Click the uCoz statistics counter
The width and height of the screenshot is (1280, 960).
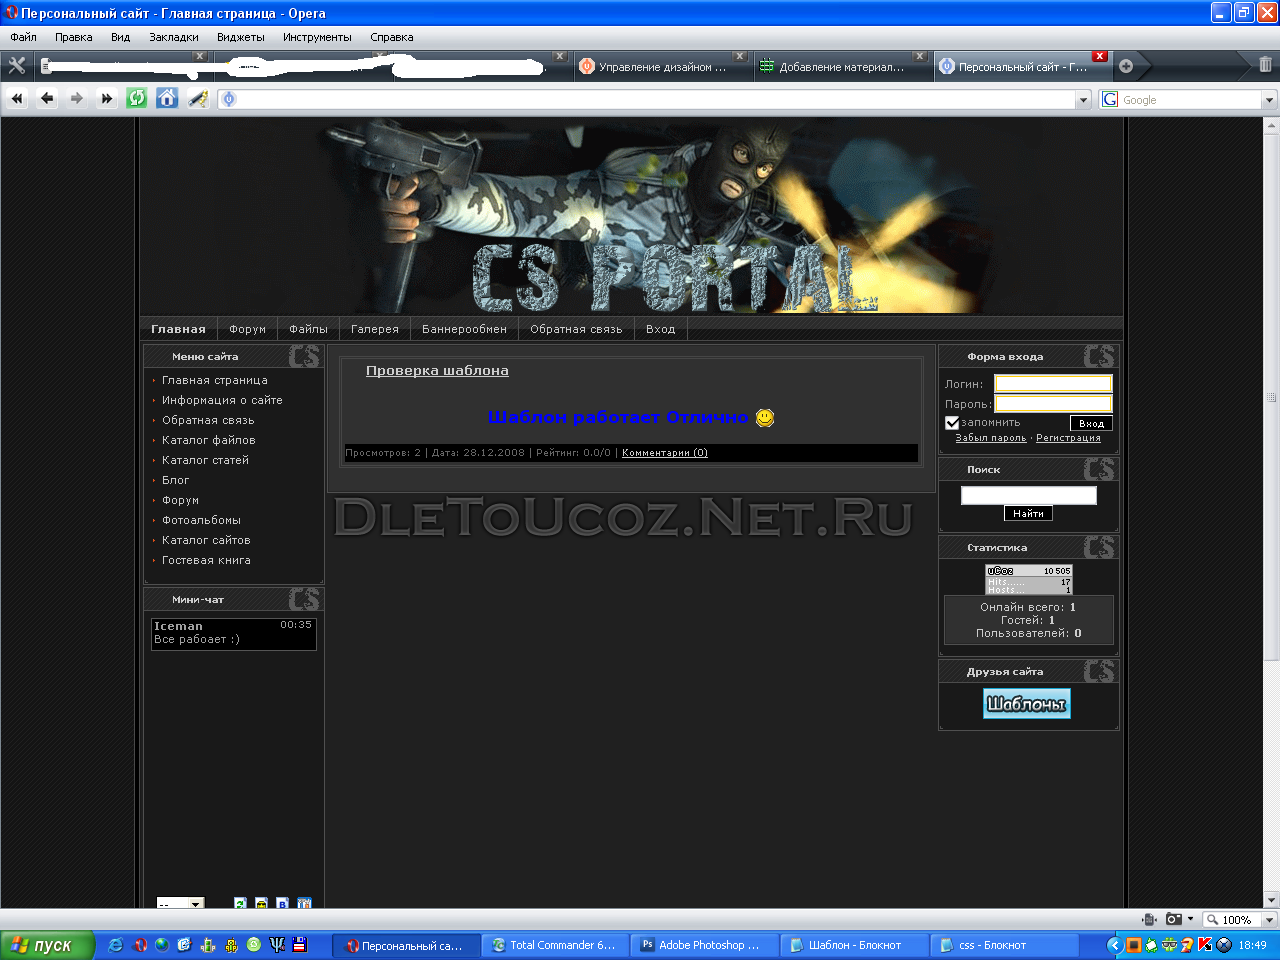pyautogui.click(x=1029, y=580)
